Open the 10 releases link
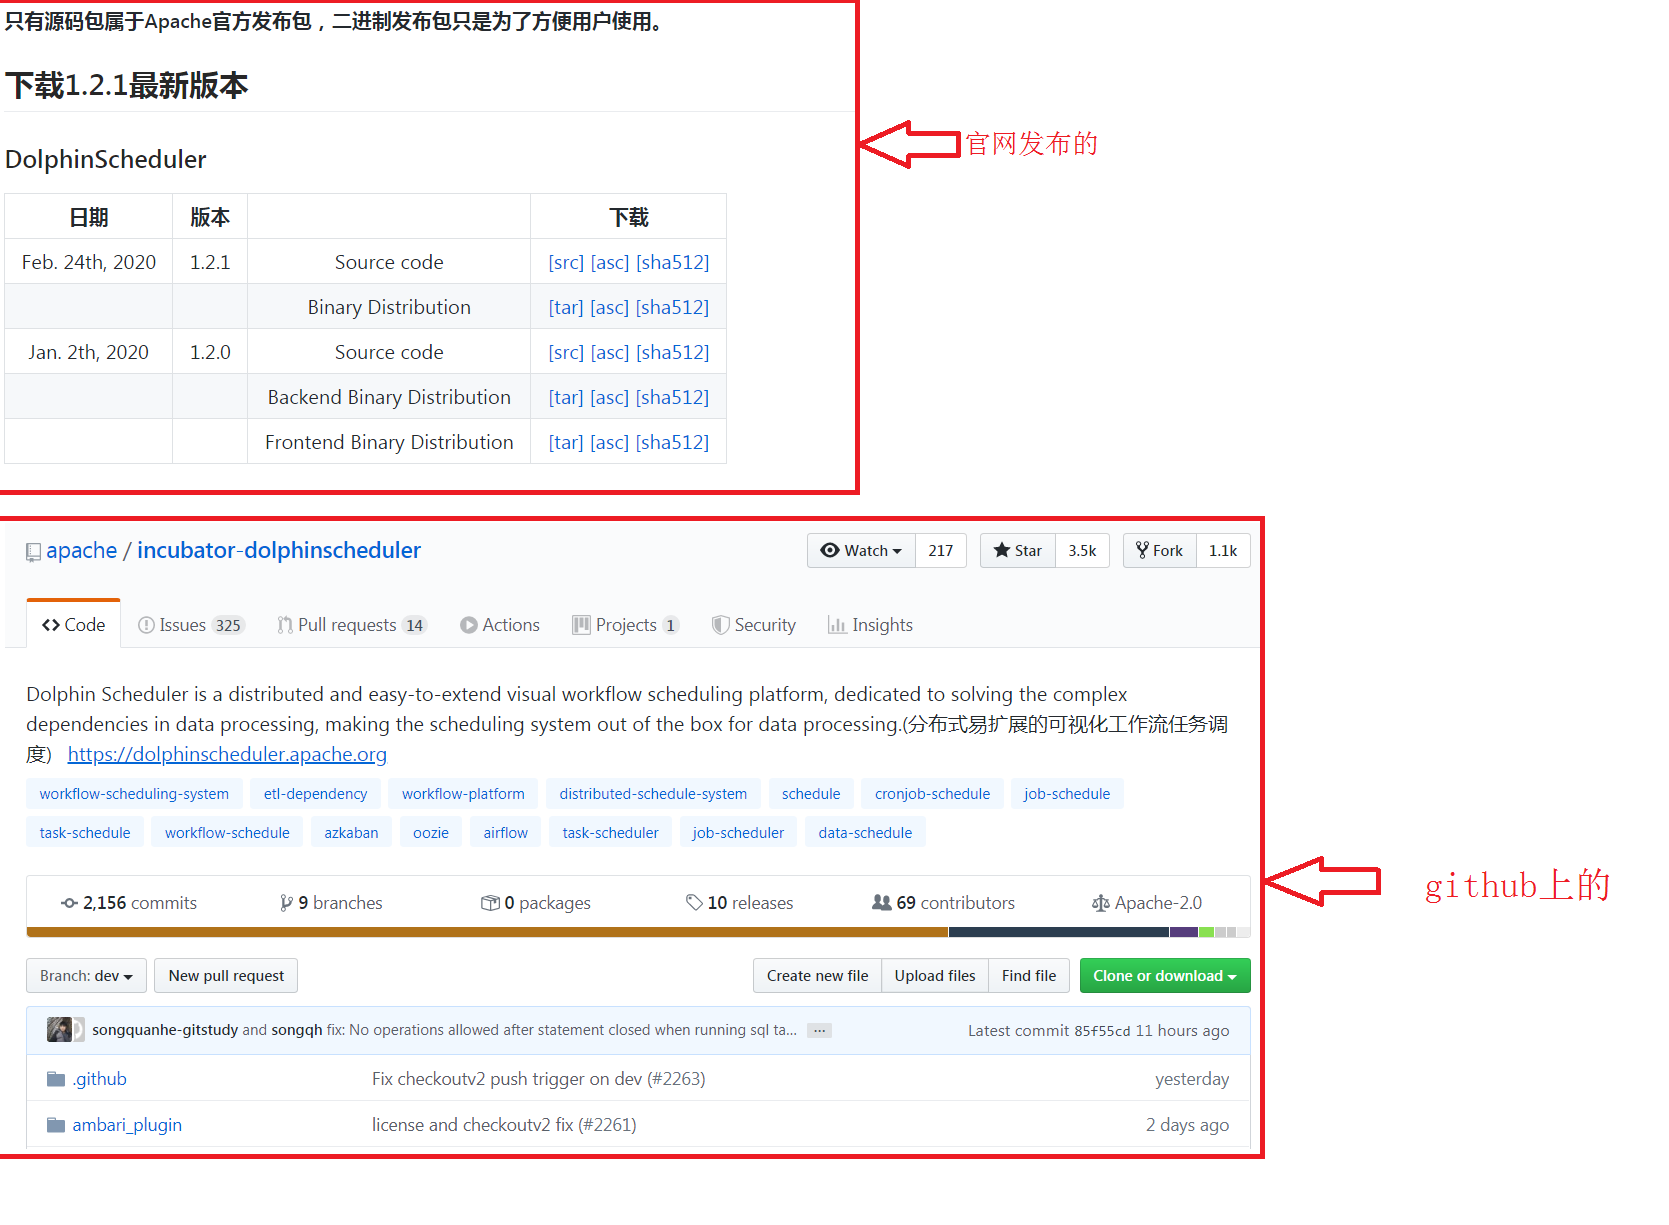 [x=740, y=903]
